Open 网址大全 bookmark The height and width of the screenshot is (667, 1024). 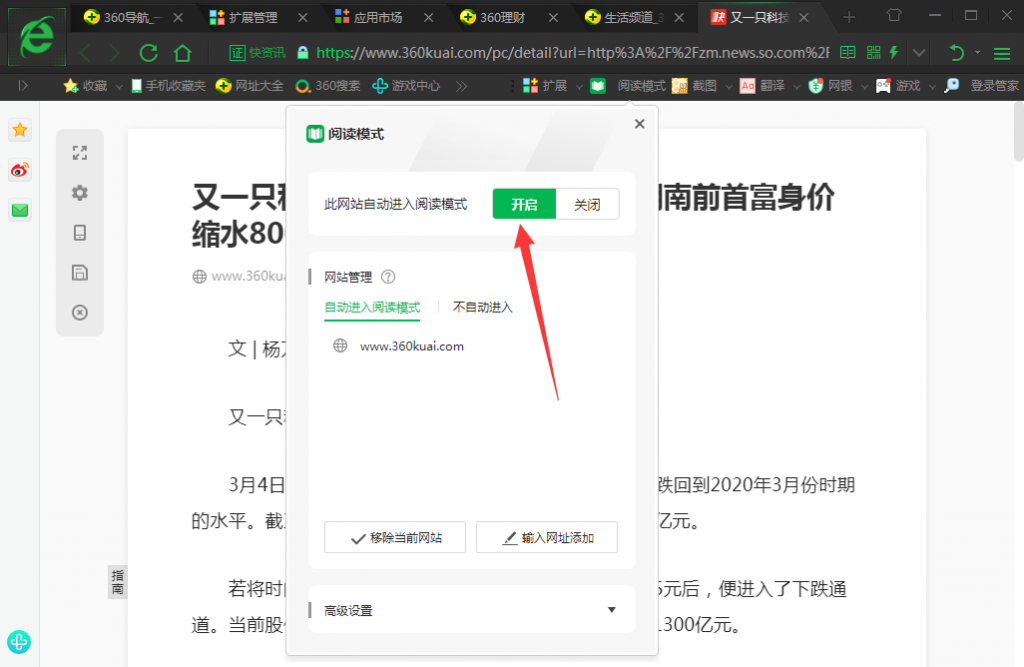click(x=249, y=86)
